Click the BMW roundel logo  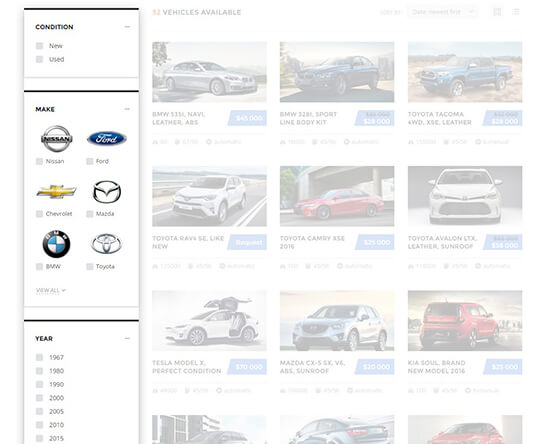56,244
